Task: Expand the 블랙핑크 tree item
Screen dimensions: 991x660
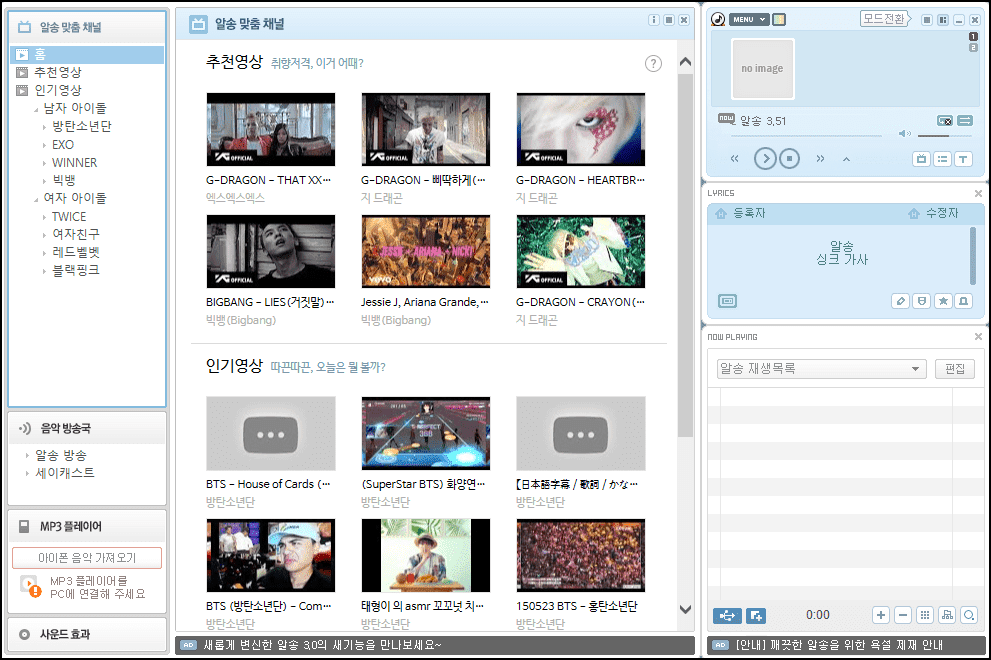Action: [x=44, y=271]
